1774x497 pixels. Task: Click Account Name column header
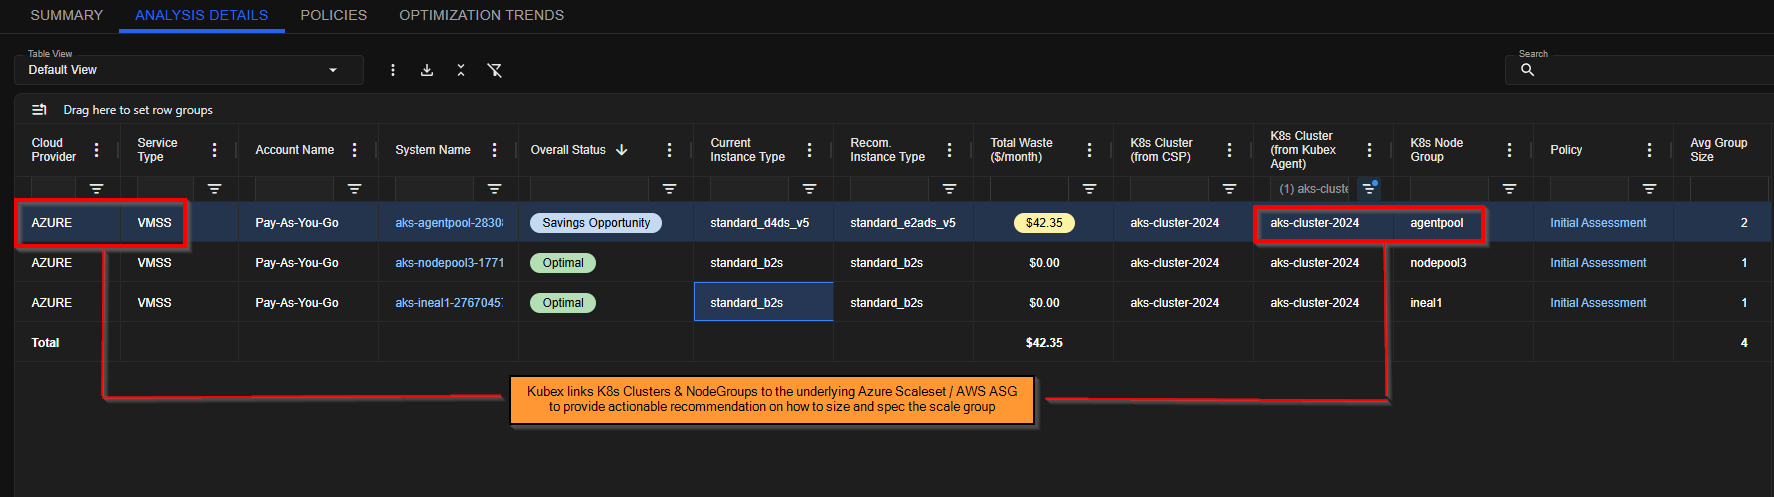coord(294,150)
